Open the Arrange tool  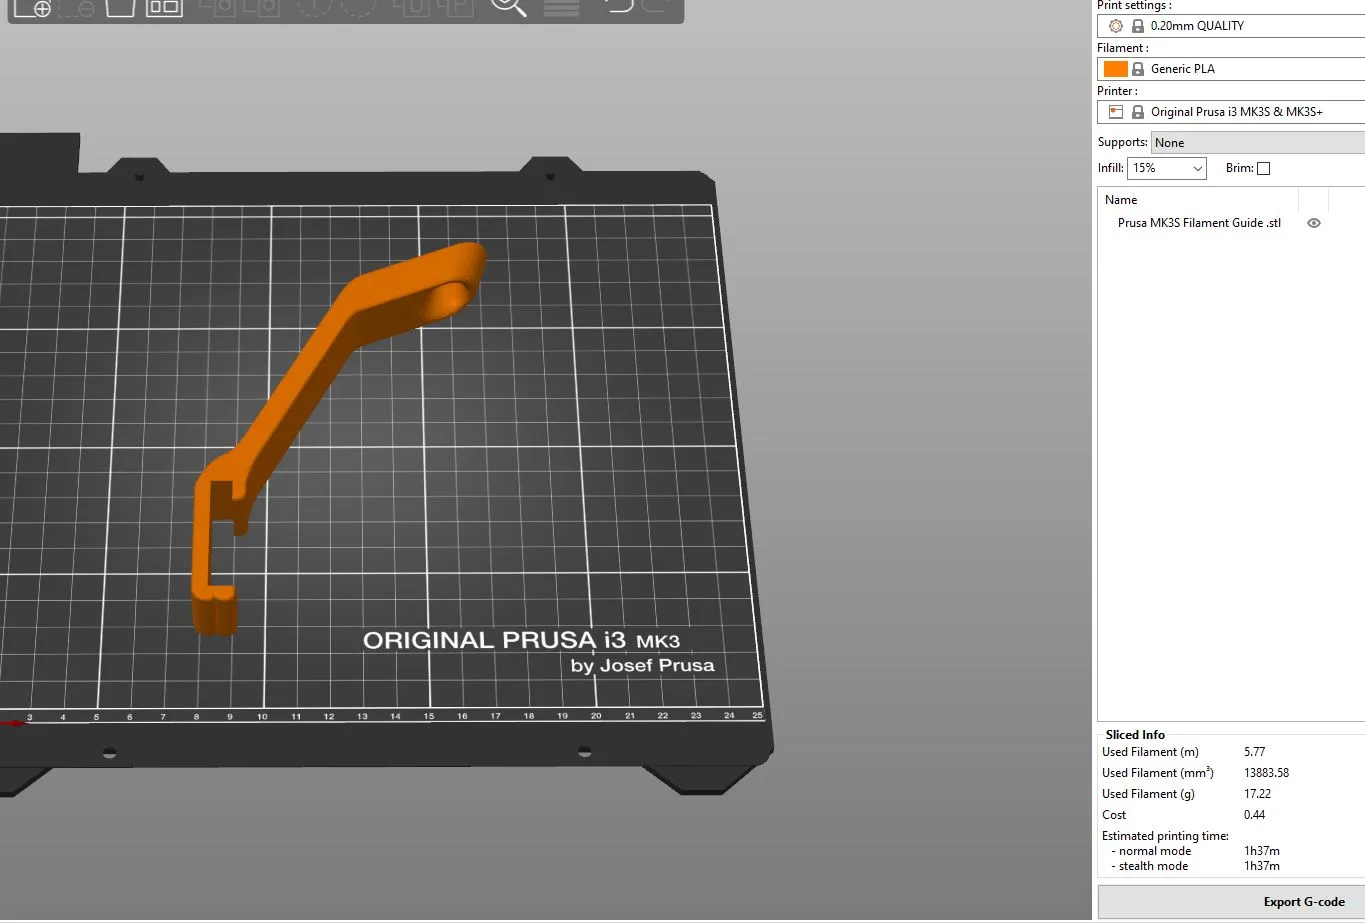[164, 8]
